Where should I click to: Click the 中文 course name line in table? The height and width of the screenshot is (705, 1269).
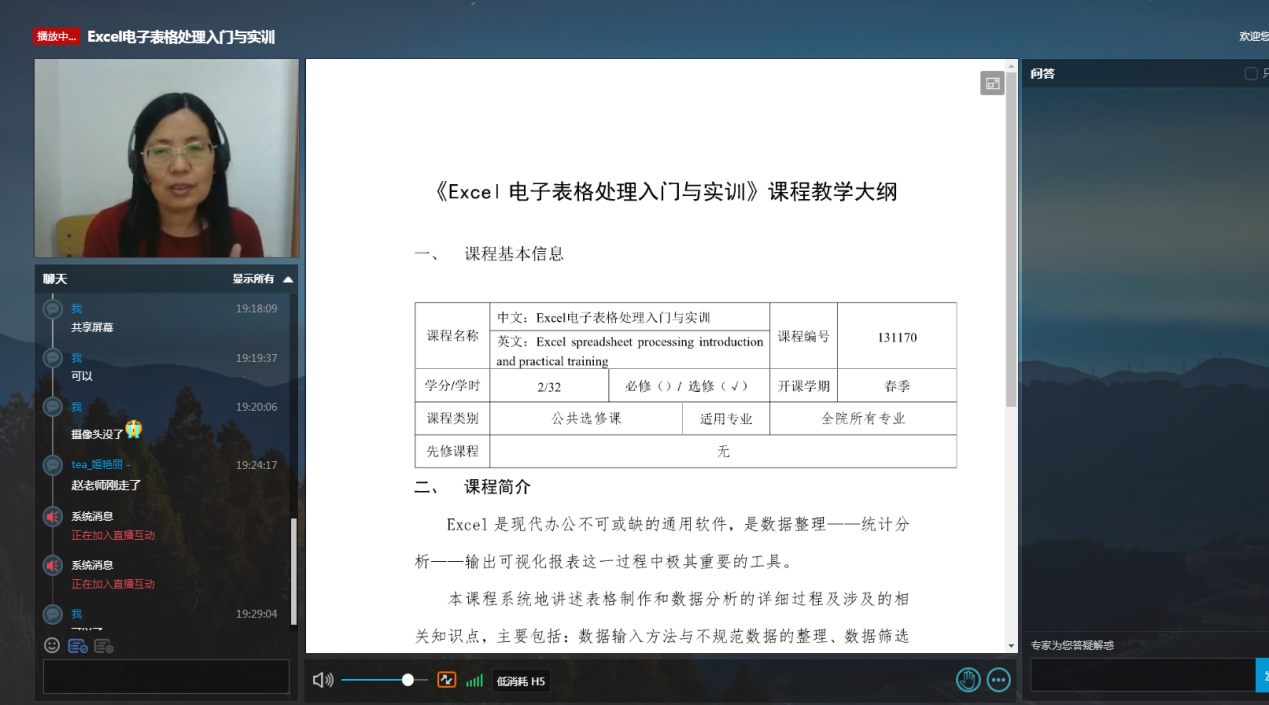(x=604, y=318)
